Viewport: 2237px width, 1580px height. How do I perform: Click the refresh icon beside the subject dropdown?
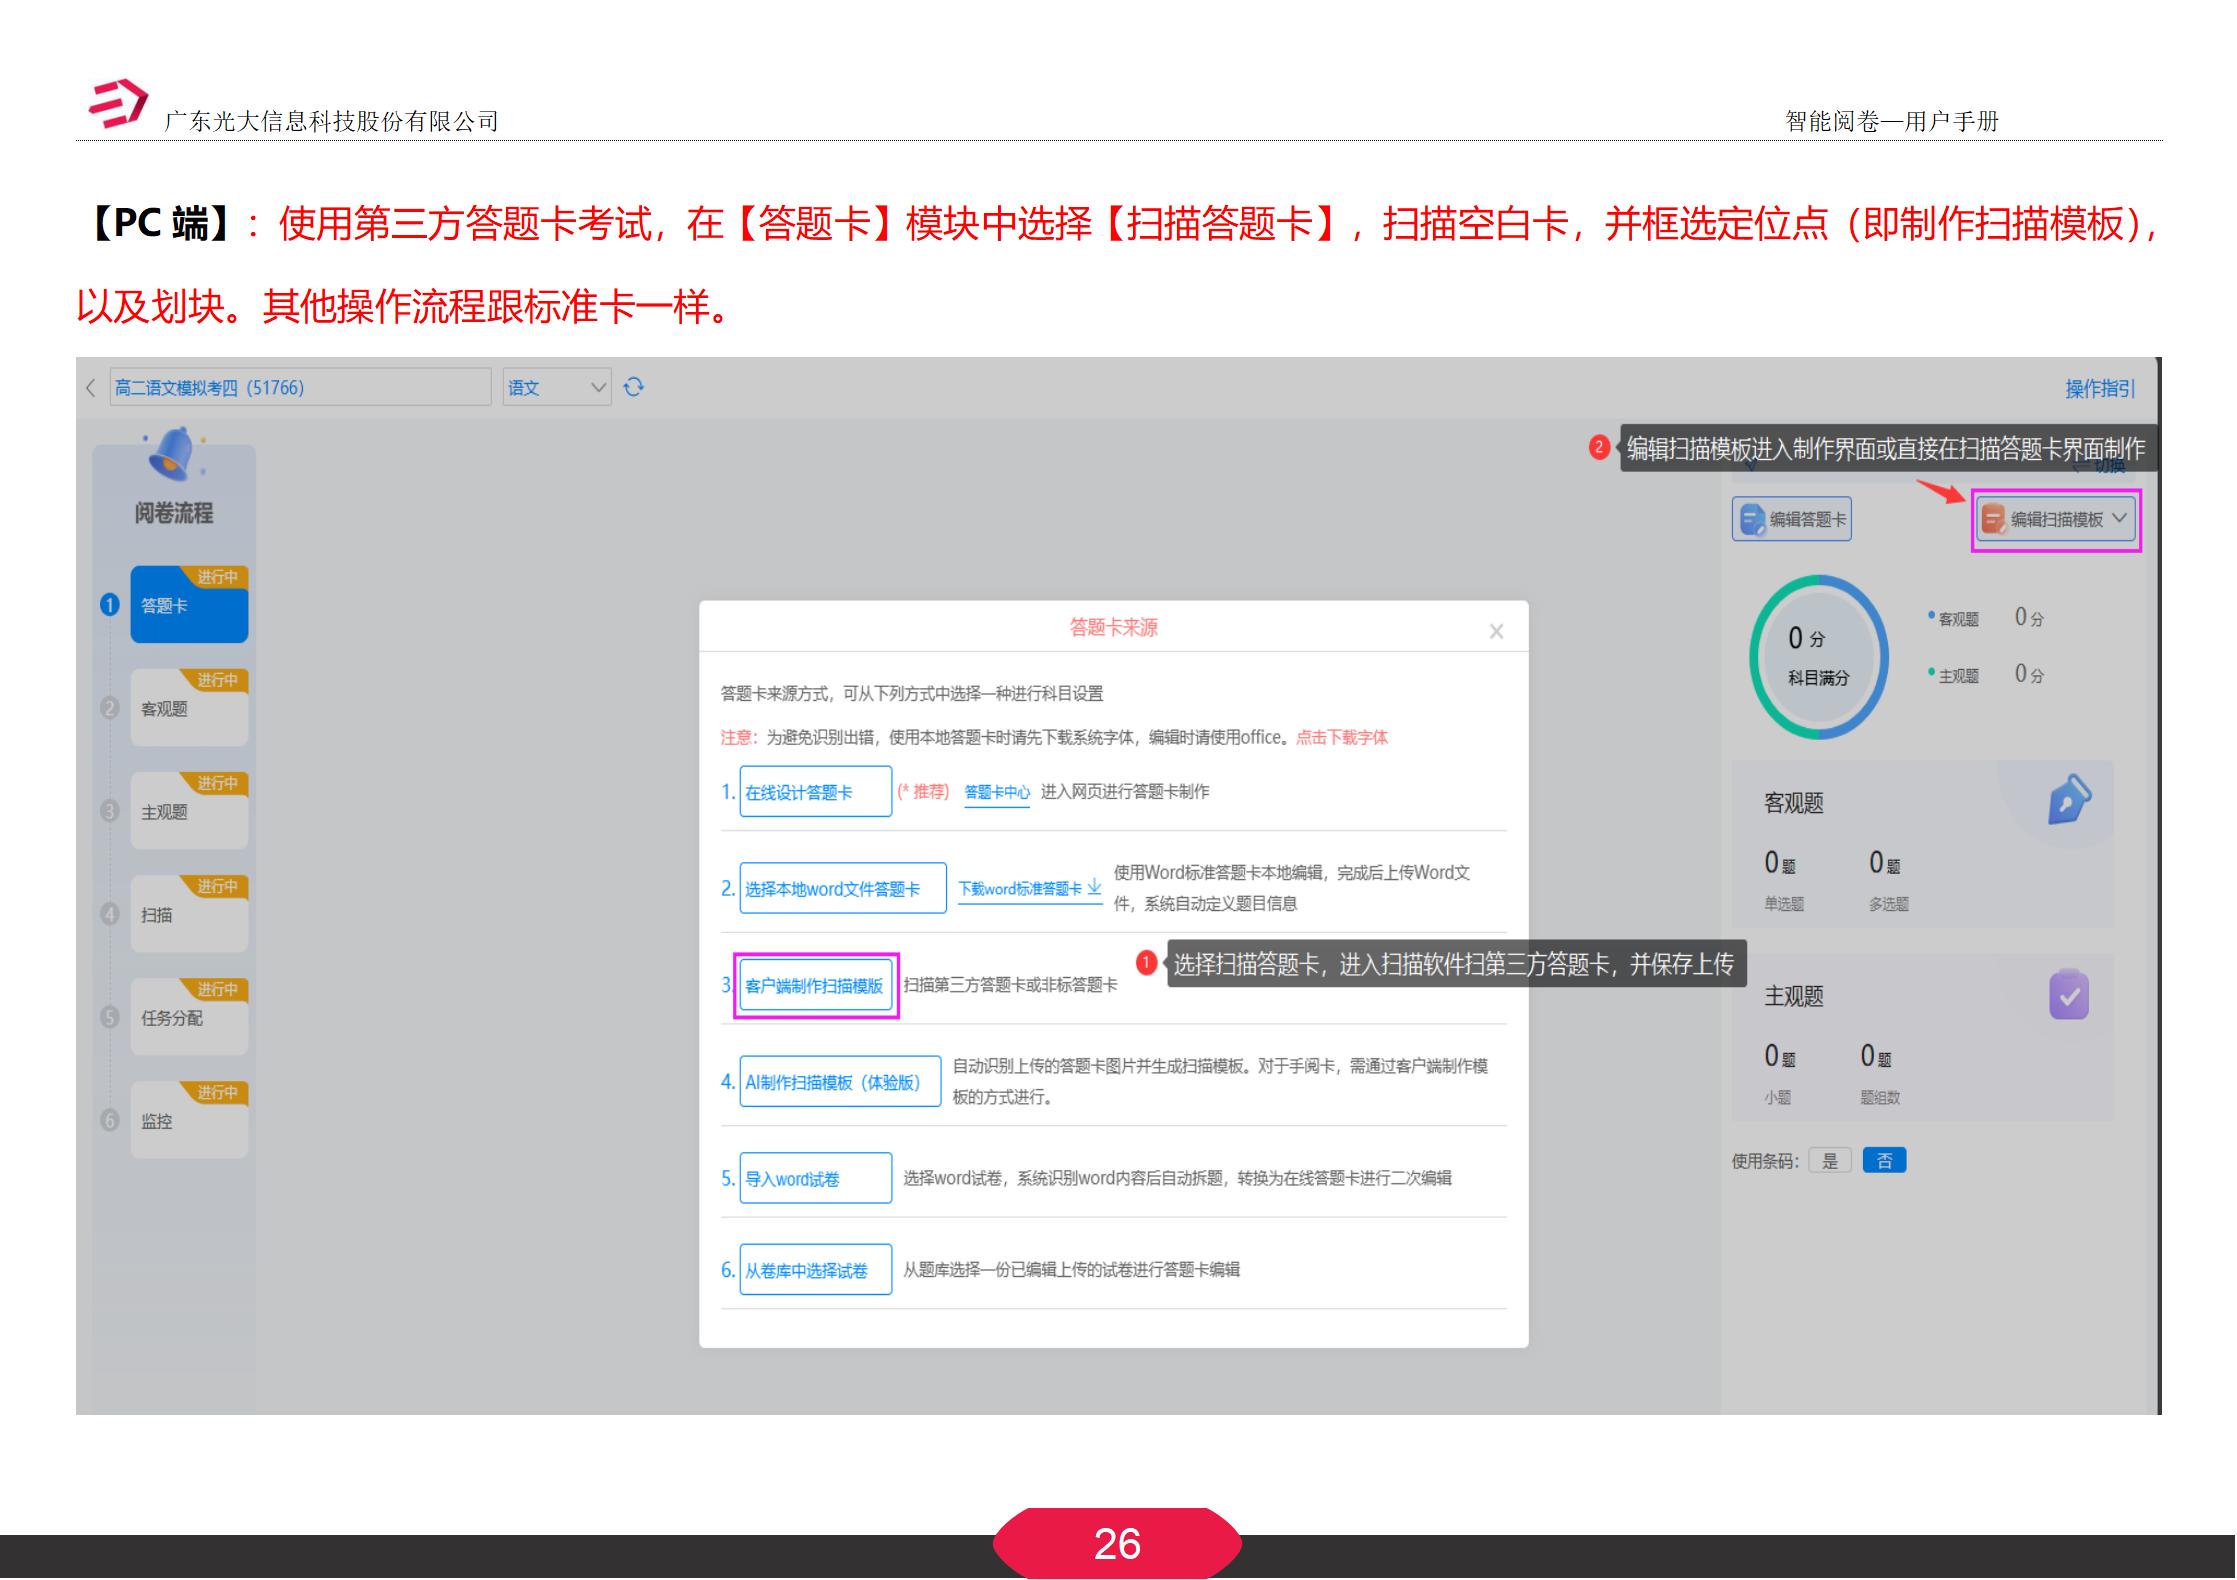coord(634,388)
